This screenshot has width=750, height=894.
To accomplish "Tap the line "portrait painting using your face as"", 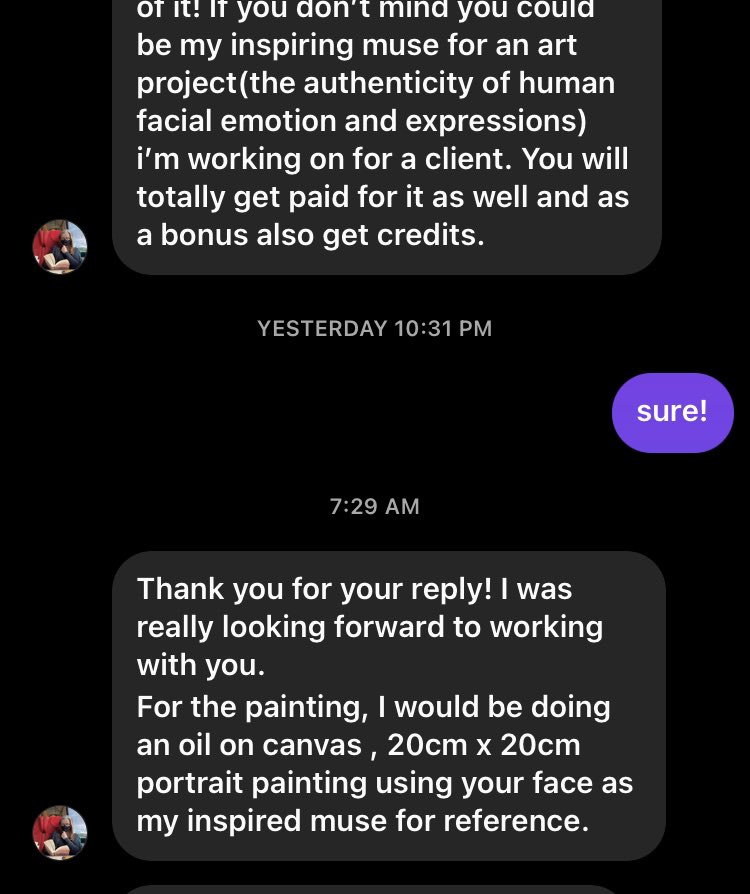I will pyautogui.click(x=384, y=783).
